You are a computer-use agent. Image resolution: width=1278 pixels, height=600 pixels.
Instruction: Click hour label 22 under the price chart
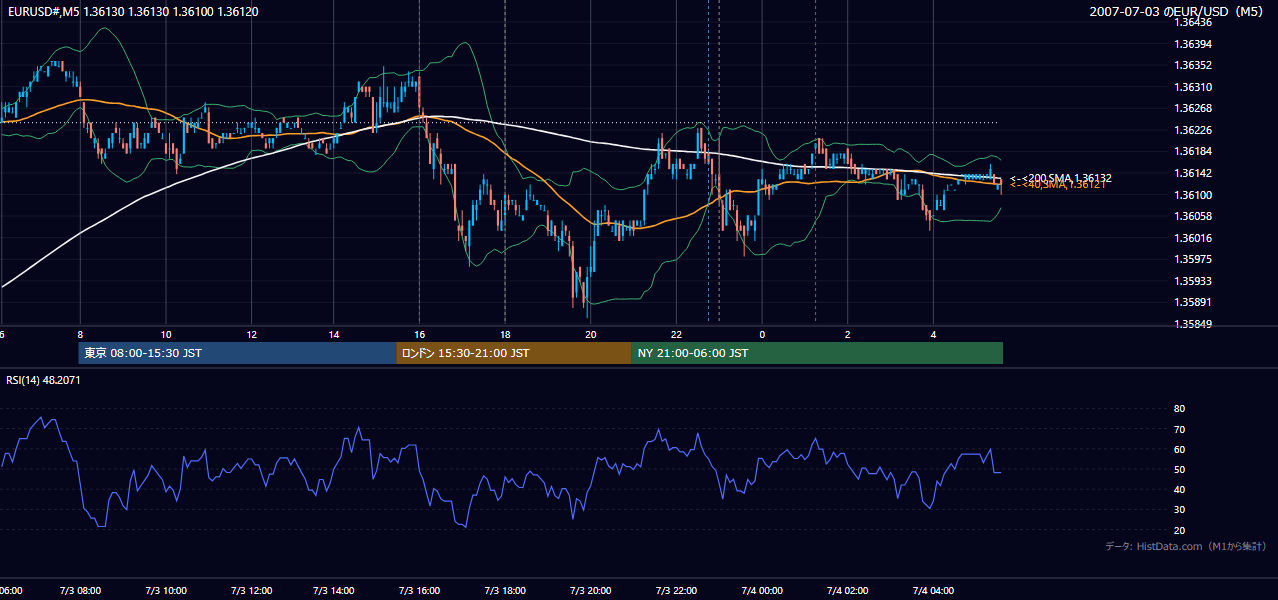click(x=677, y=334)
